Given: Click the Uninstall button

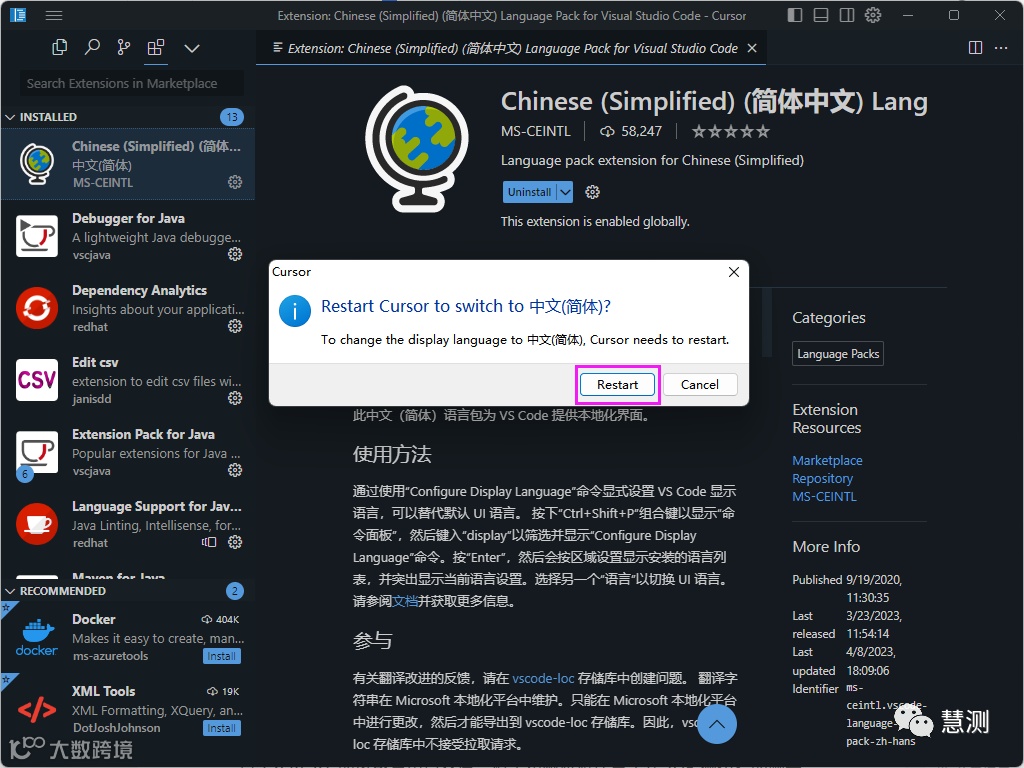Looking at the screenshot, I should tap(529, 192).
